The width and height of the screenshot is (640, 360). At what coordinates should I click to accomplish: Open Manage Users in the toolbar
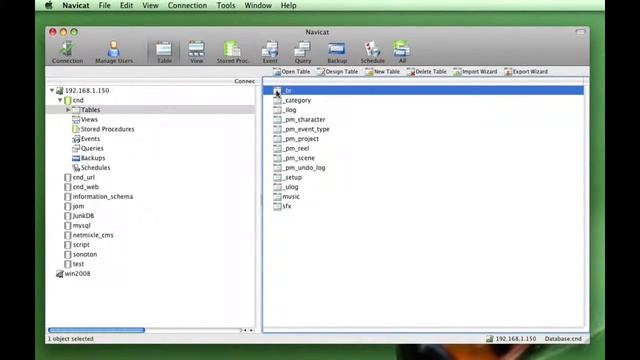click(x=114, y=52)
